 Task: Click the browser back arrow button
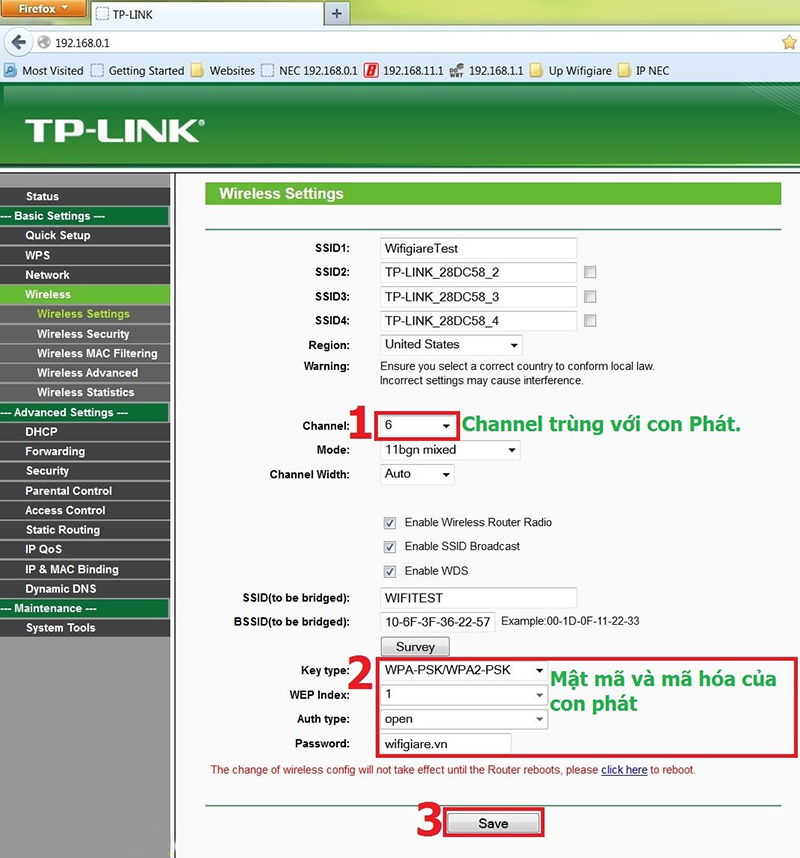(x=19, y=42)
